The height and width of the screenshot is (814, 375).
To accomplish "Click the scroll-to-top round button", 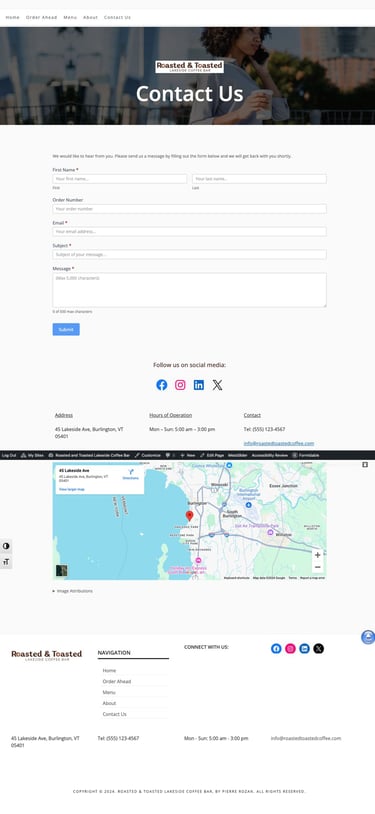I will click(x=368, y=637).
